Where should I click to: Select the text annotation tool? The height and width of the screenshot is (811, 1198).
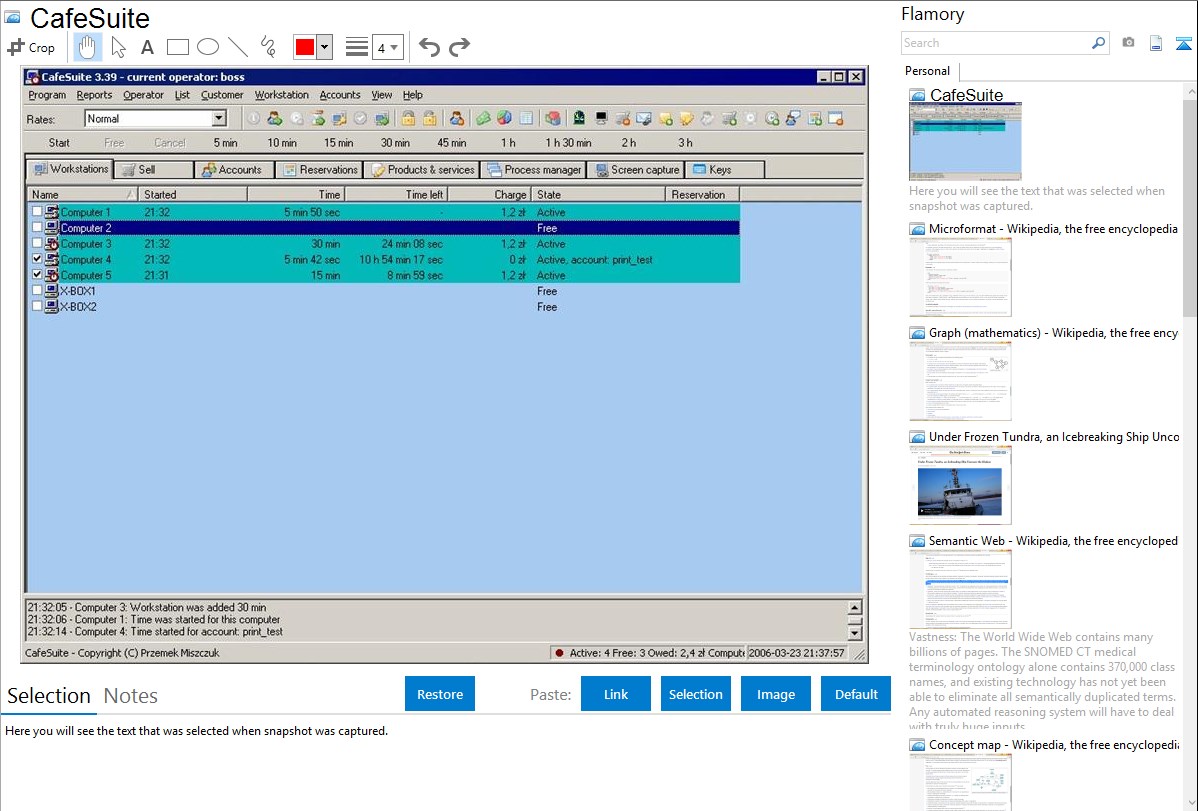tap(147, 47)
